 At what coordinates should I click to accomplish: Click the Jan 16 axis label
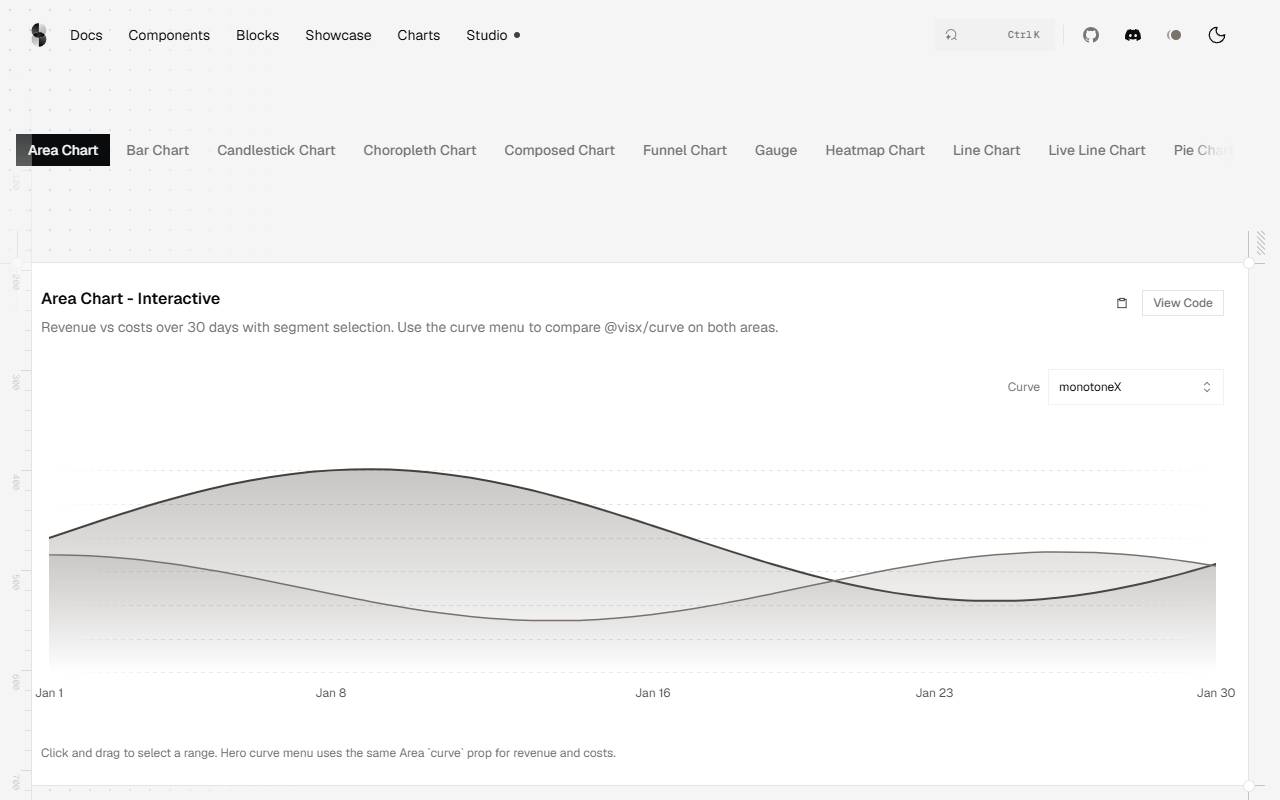(x=653, y=693)
